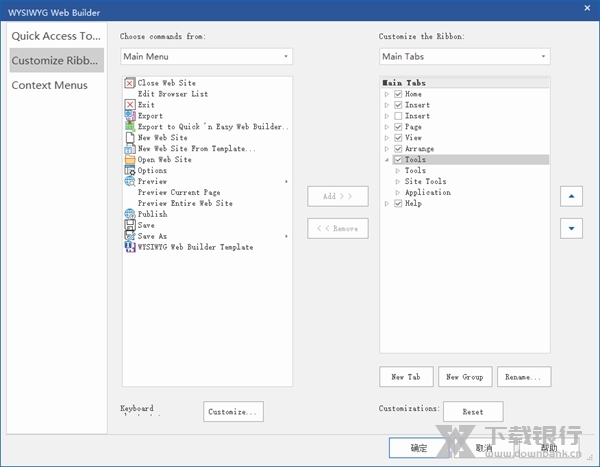Toggle the Page tab checkbox
Image resolution: width=600 pixels, height=467 pixels.
click(399, 127)
